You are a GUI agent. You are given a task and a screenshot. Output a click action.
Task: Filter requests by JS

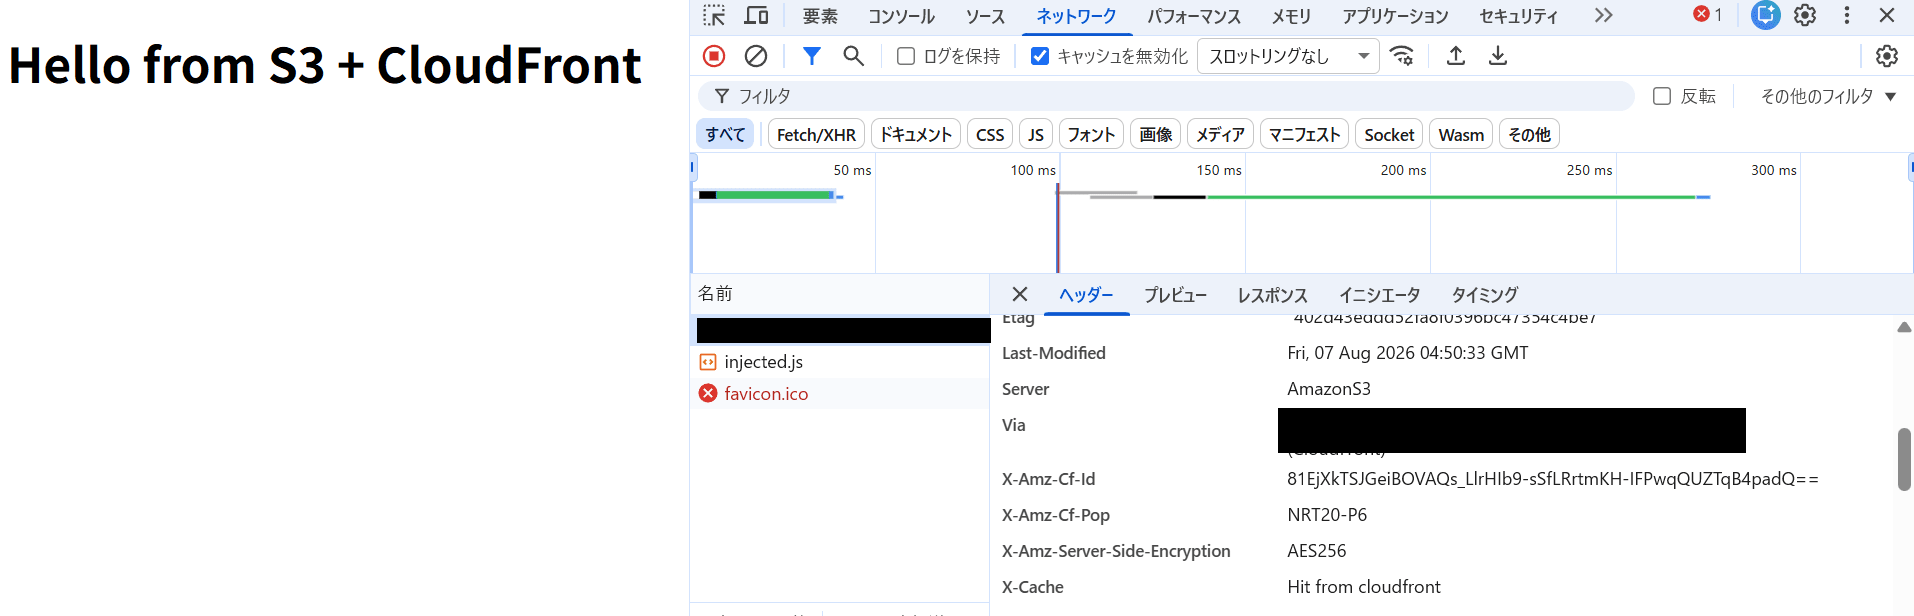click(x=1036, y=134)
